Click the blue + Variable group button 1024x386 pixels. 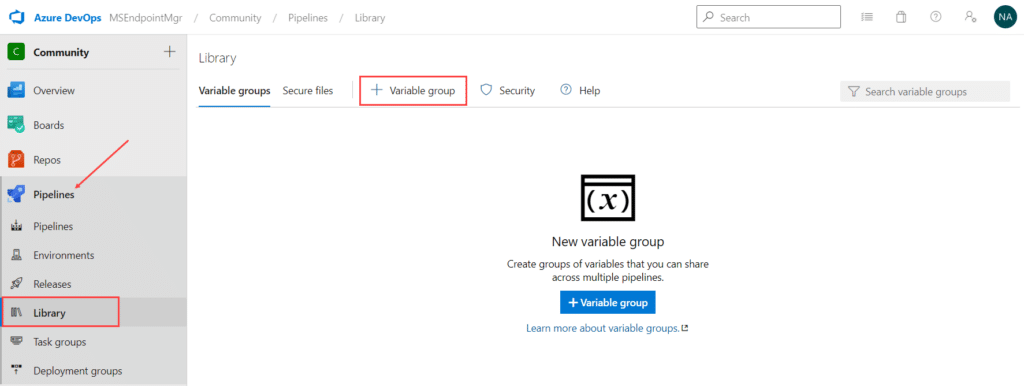click(x=607, y=302)
